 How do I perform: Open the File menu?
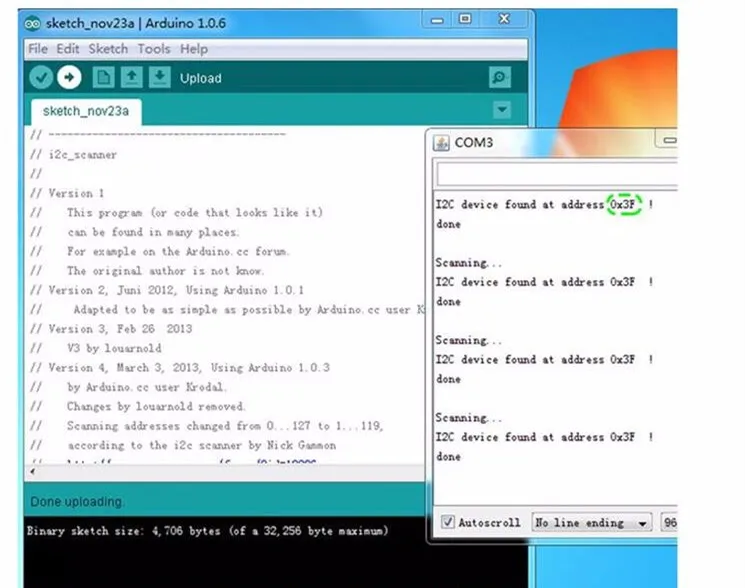38,49
